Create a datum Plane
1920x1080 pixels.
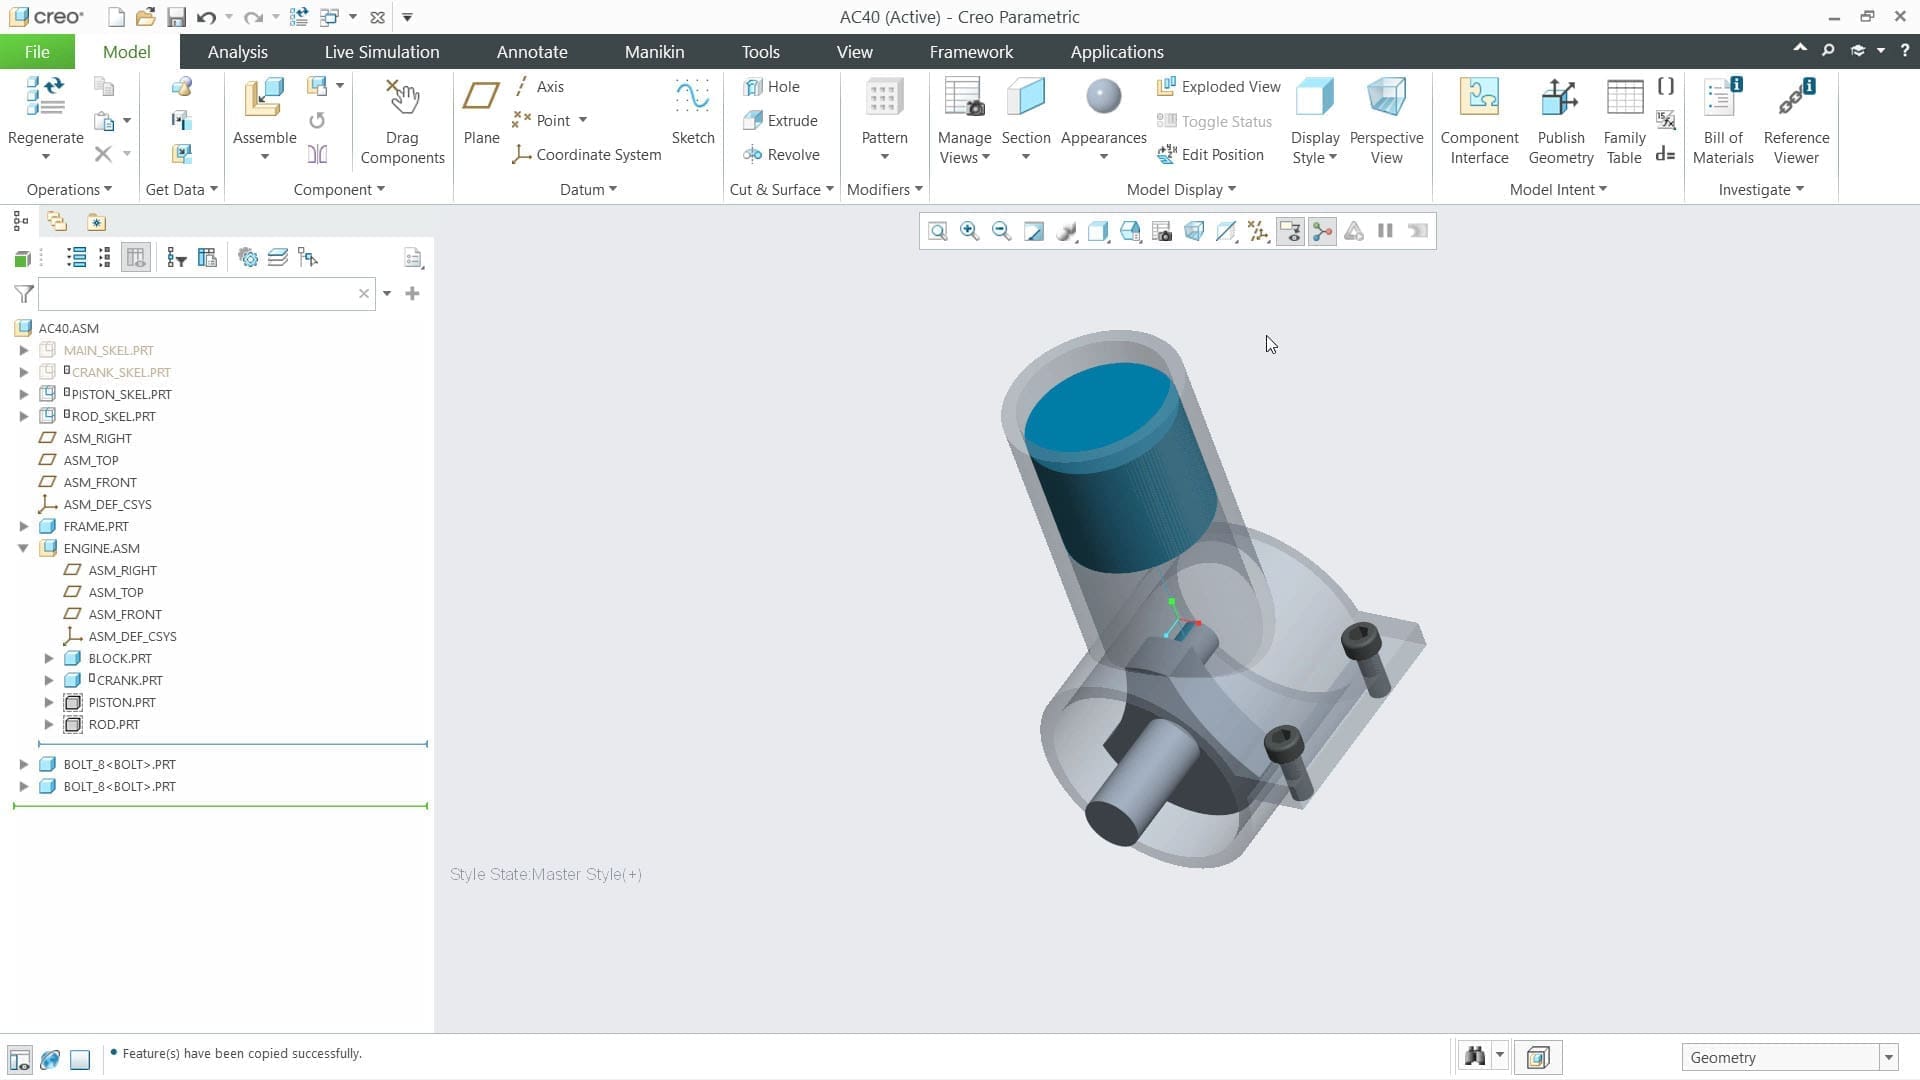481,111
